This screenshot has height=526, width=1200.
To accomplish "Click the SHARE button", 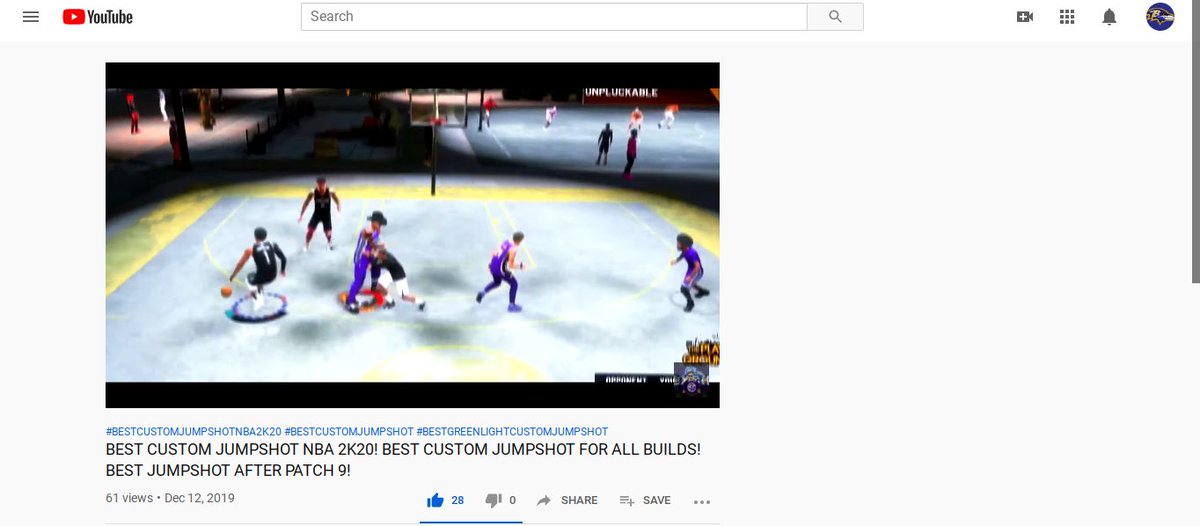I will tap(567, 500).
